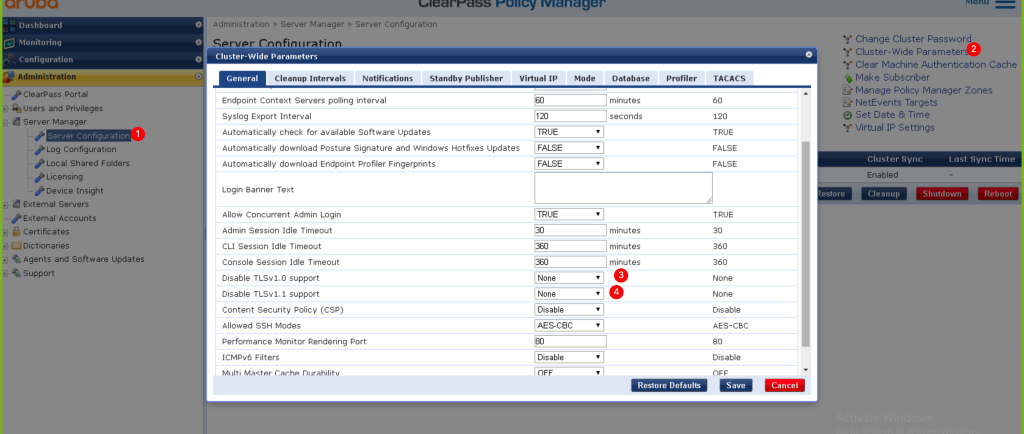Click the dialog vertical scrollbar
The image size is (1024, 434).
tap(805, 243)
